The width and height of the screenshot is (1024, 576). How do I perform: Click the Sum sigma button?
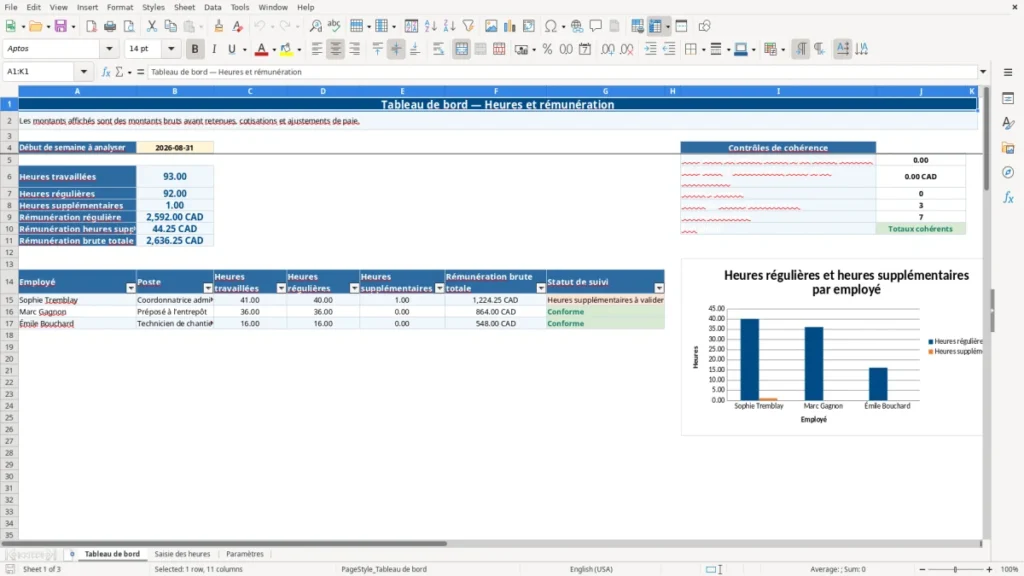click(119, 72)
